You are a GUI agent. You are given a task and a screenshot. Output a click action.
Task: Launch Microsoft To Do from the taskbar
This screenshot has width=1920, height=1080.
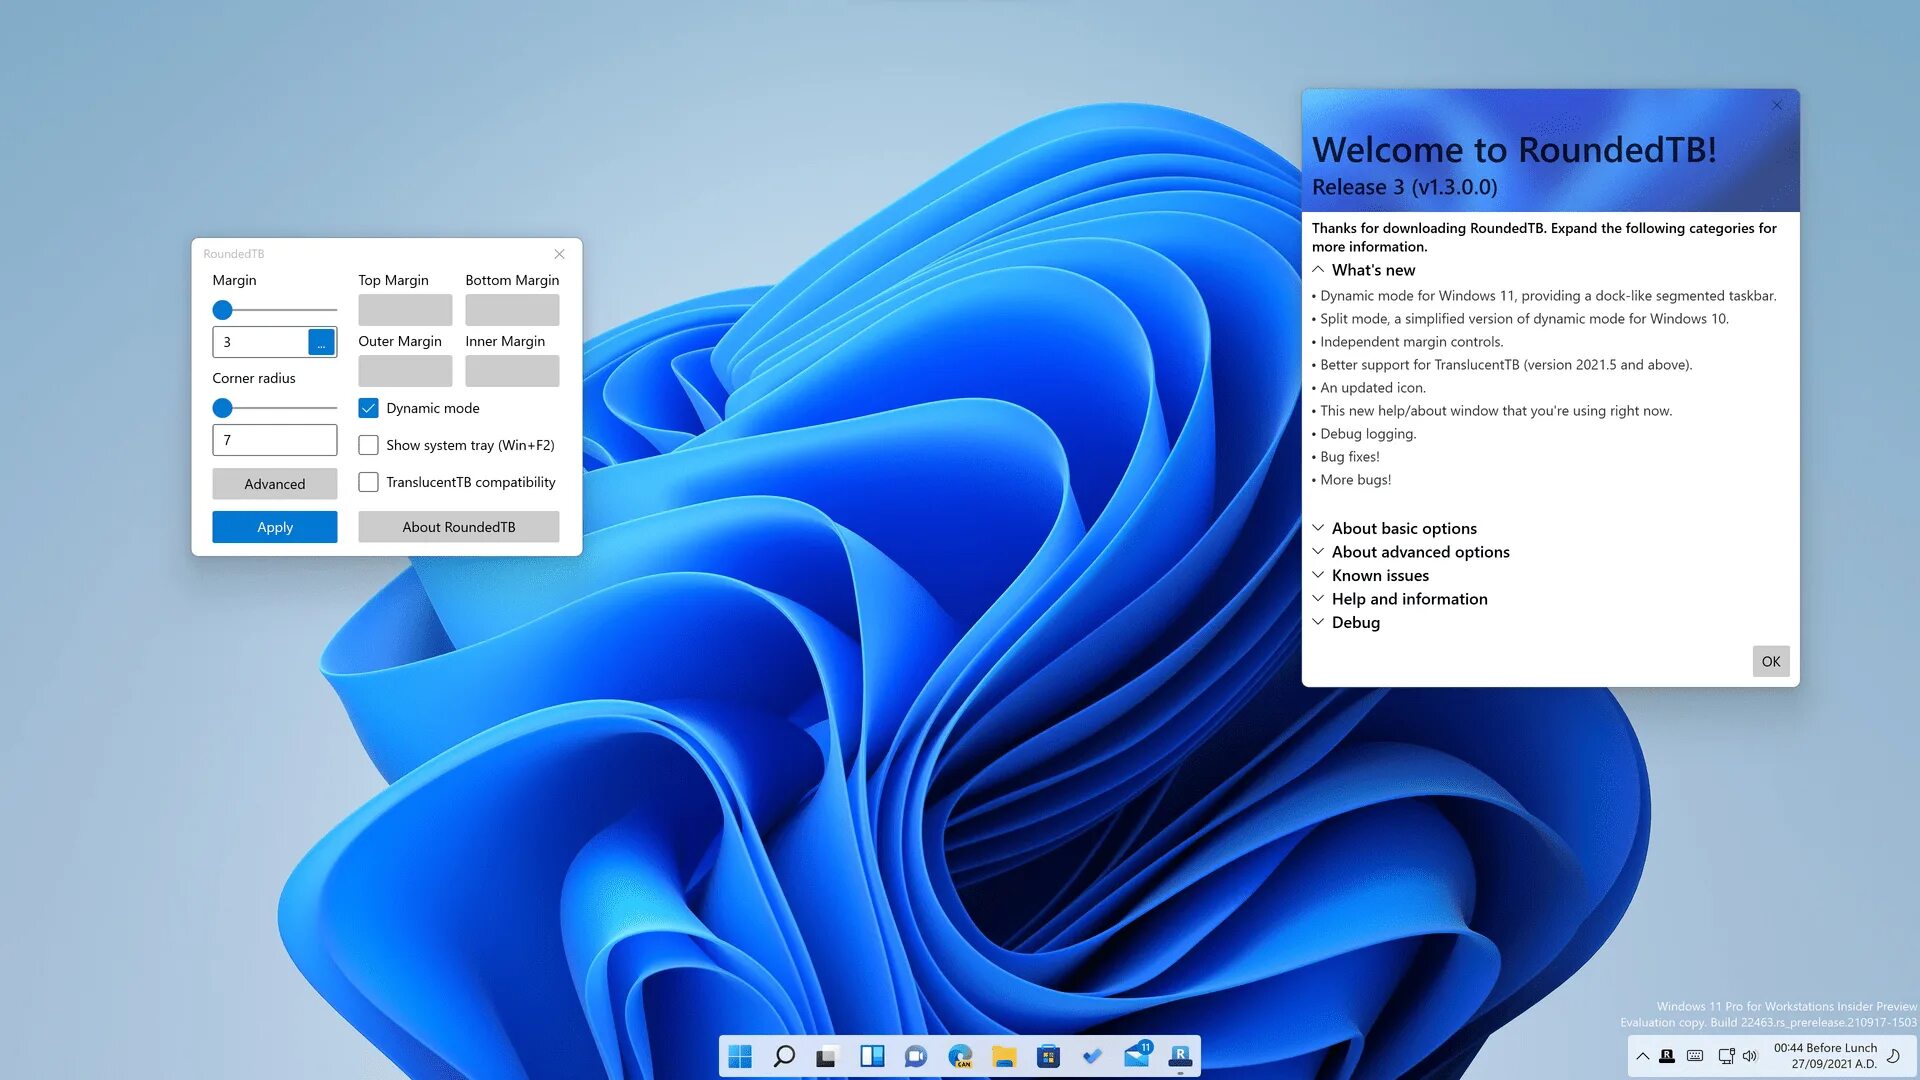point(1093,1056)
